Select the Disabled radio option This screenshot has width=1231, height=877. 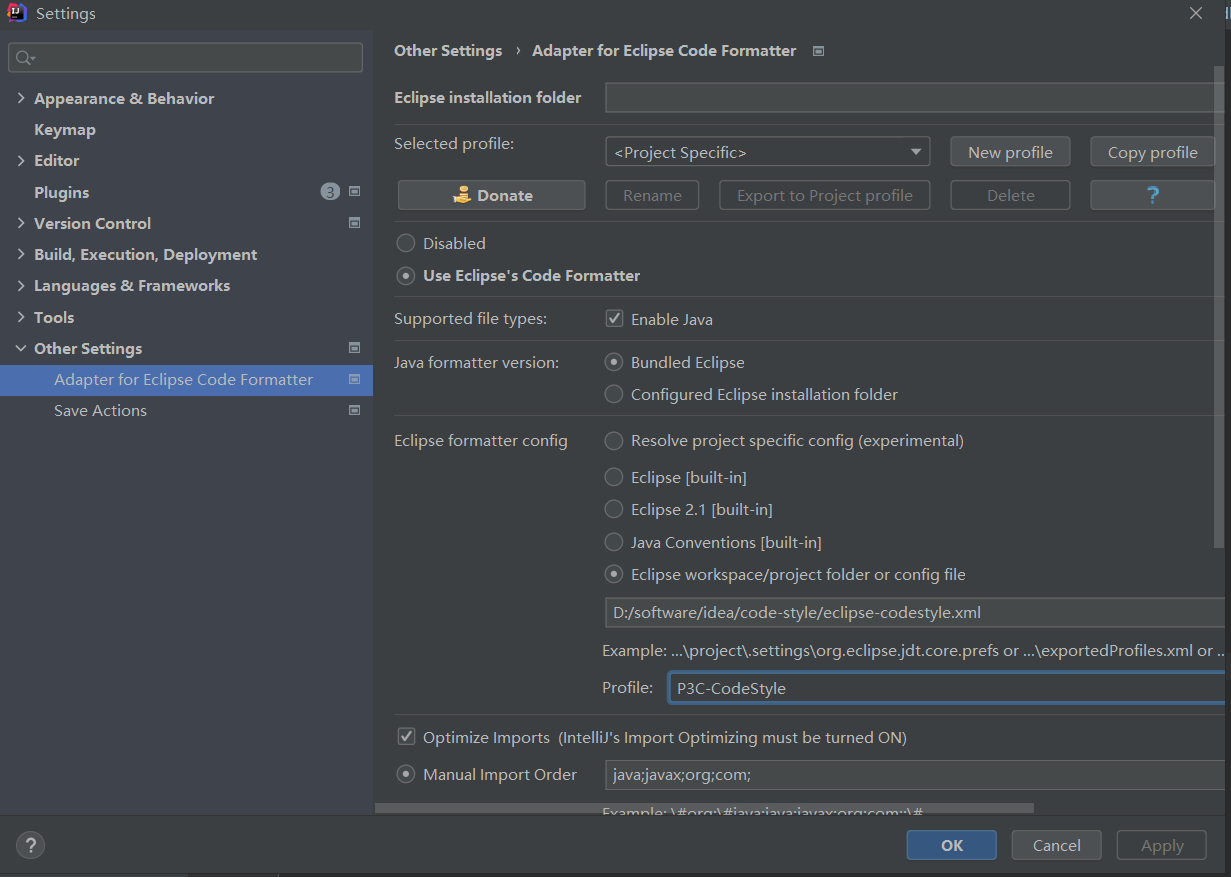tap(406, 243)
